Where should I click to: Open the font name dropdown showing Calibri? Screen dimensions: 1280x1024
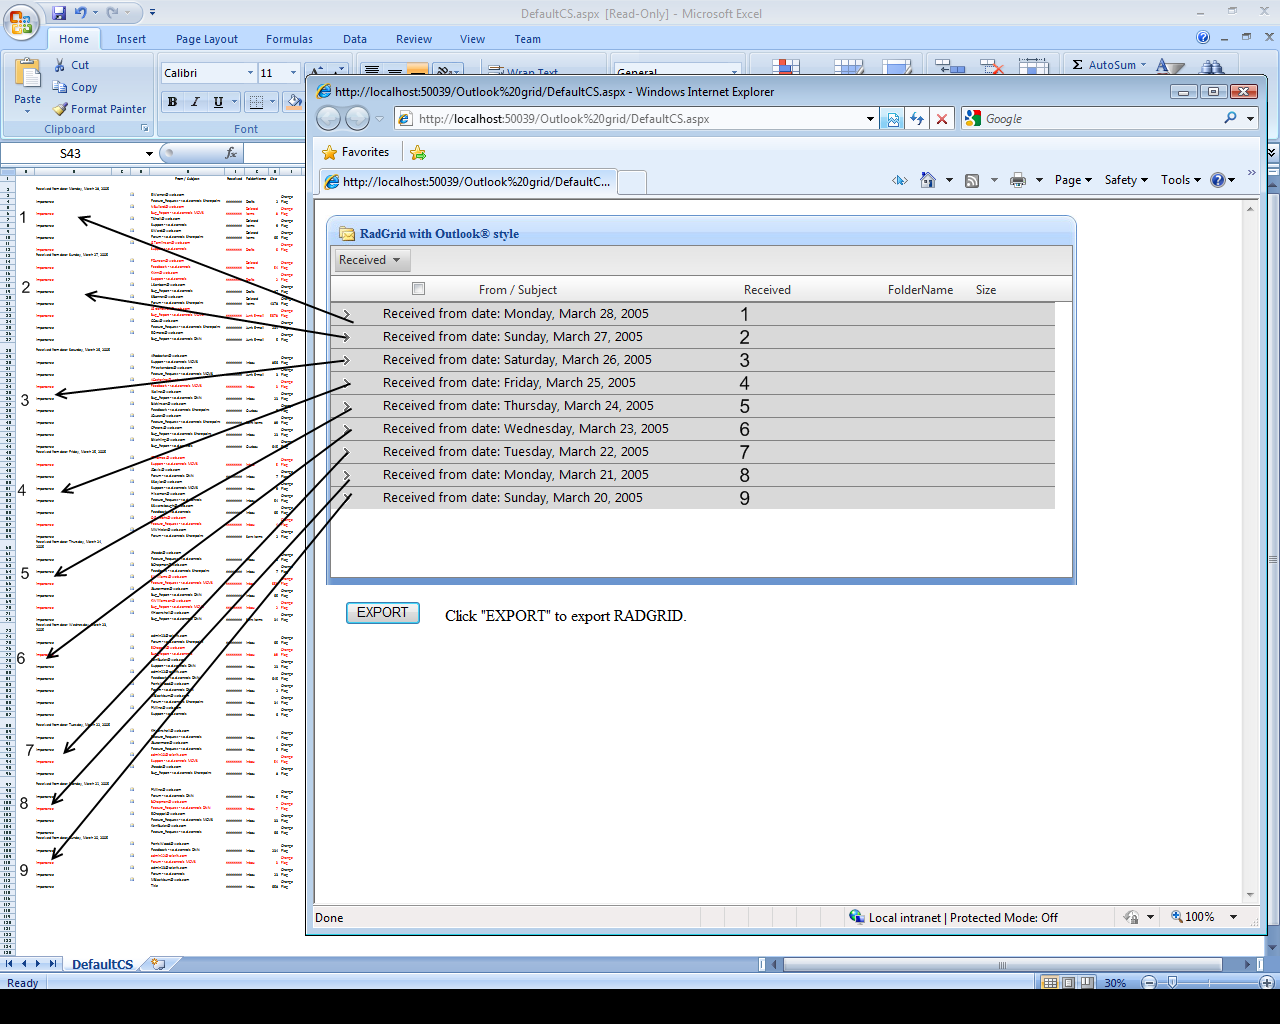point(250,73)
